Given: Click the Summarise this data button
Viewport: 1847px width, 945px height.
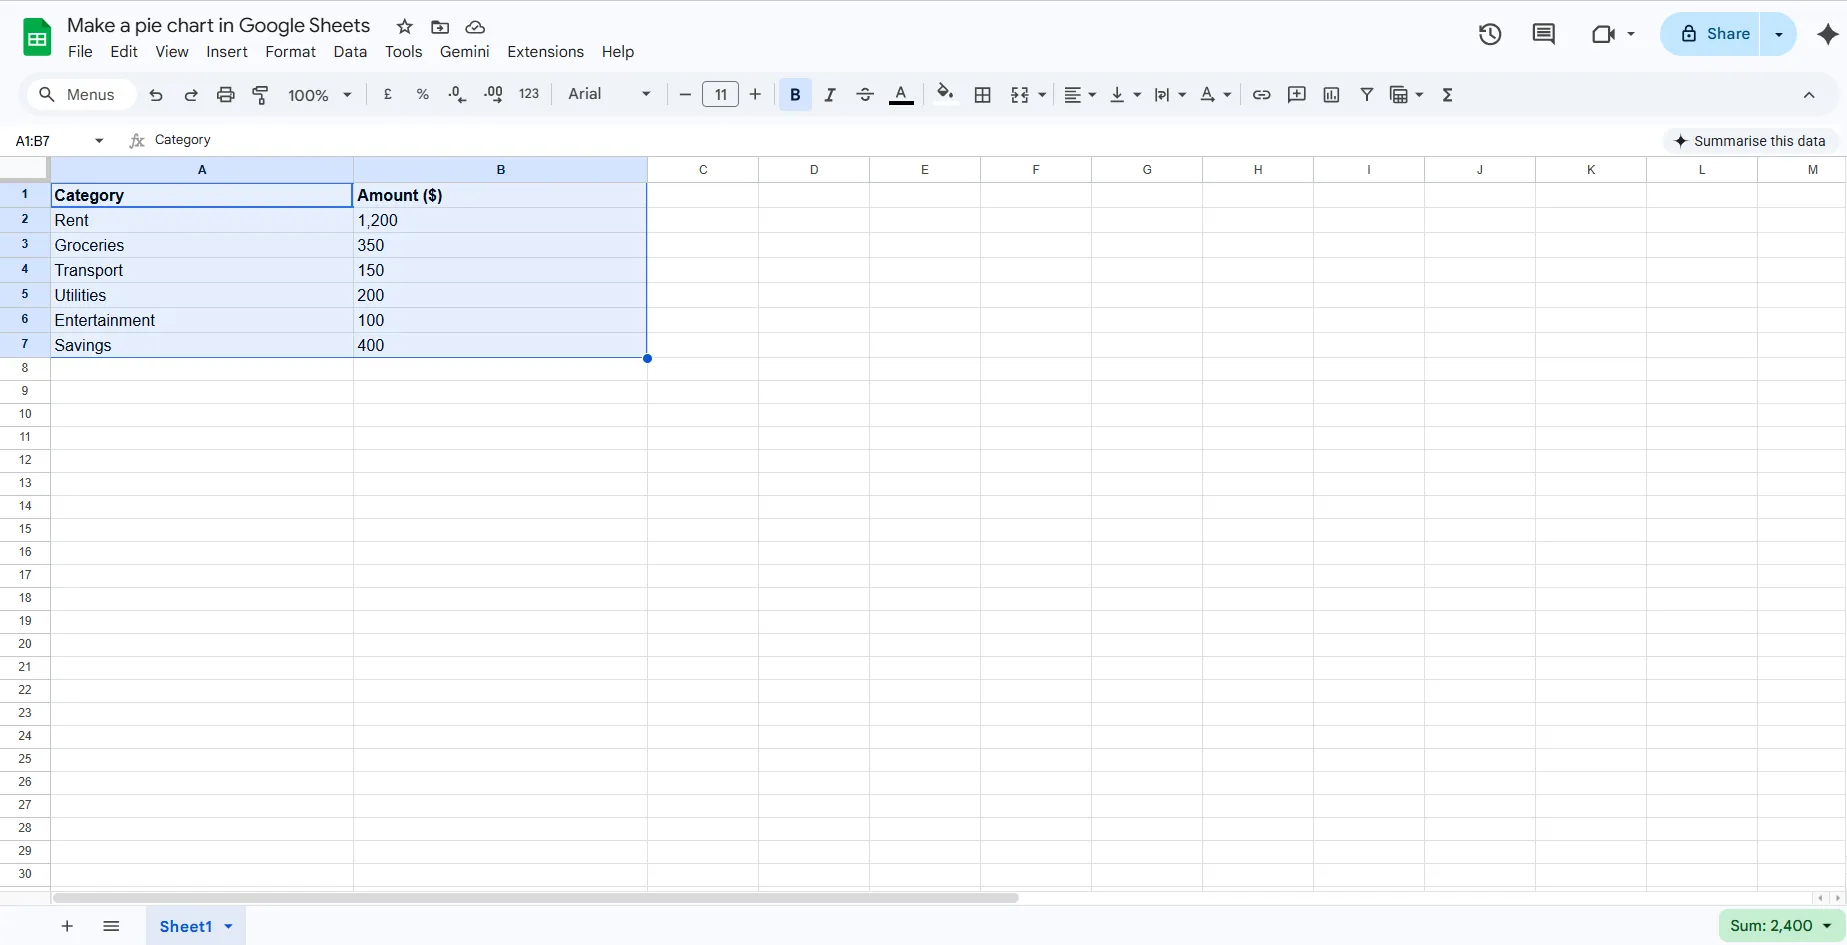Looking at the screenshot, I should 1750,141.
